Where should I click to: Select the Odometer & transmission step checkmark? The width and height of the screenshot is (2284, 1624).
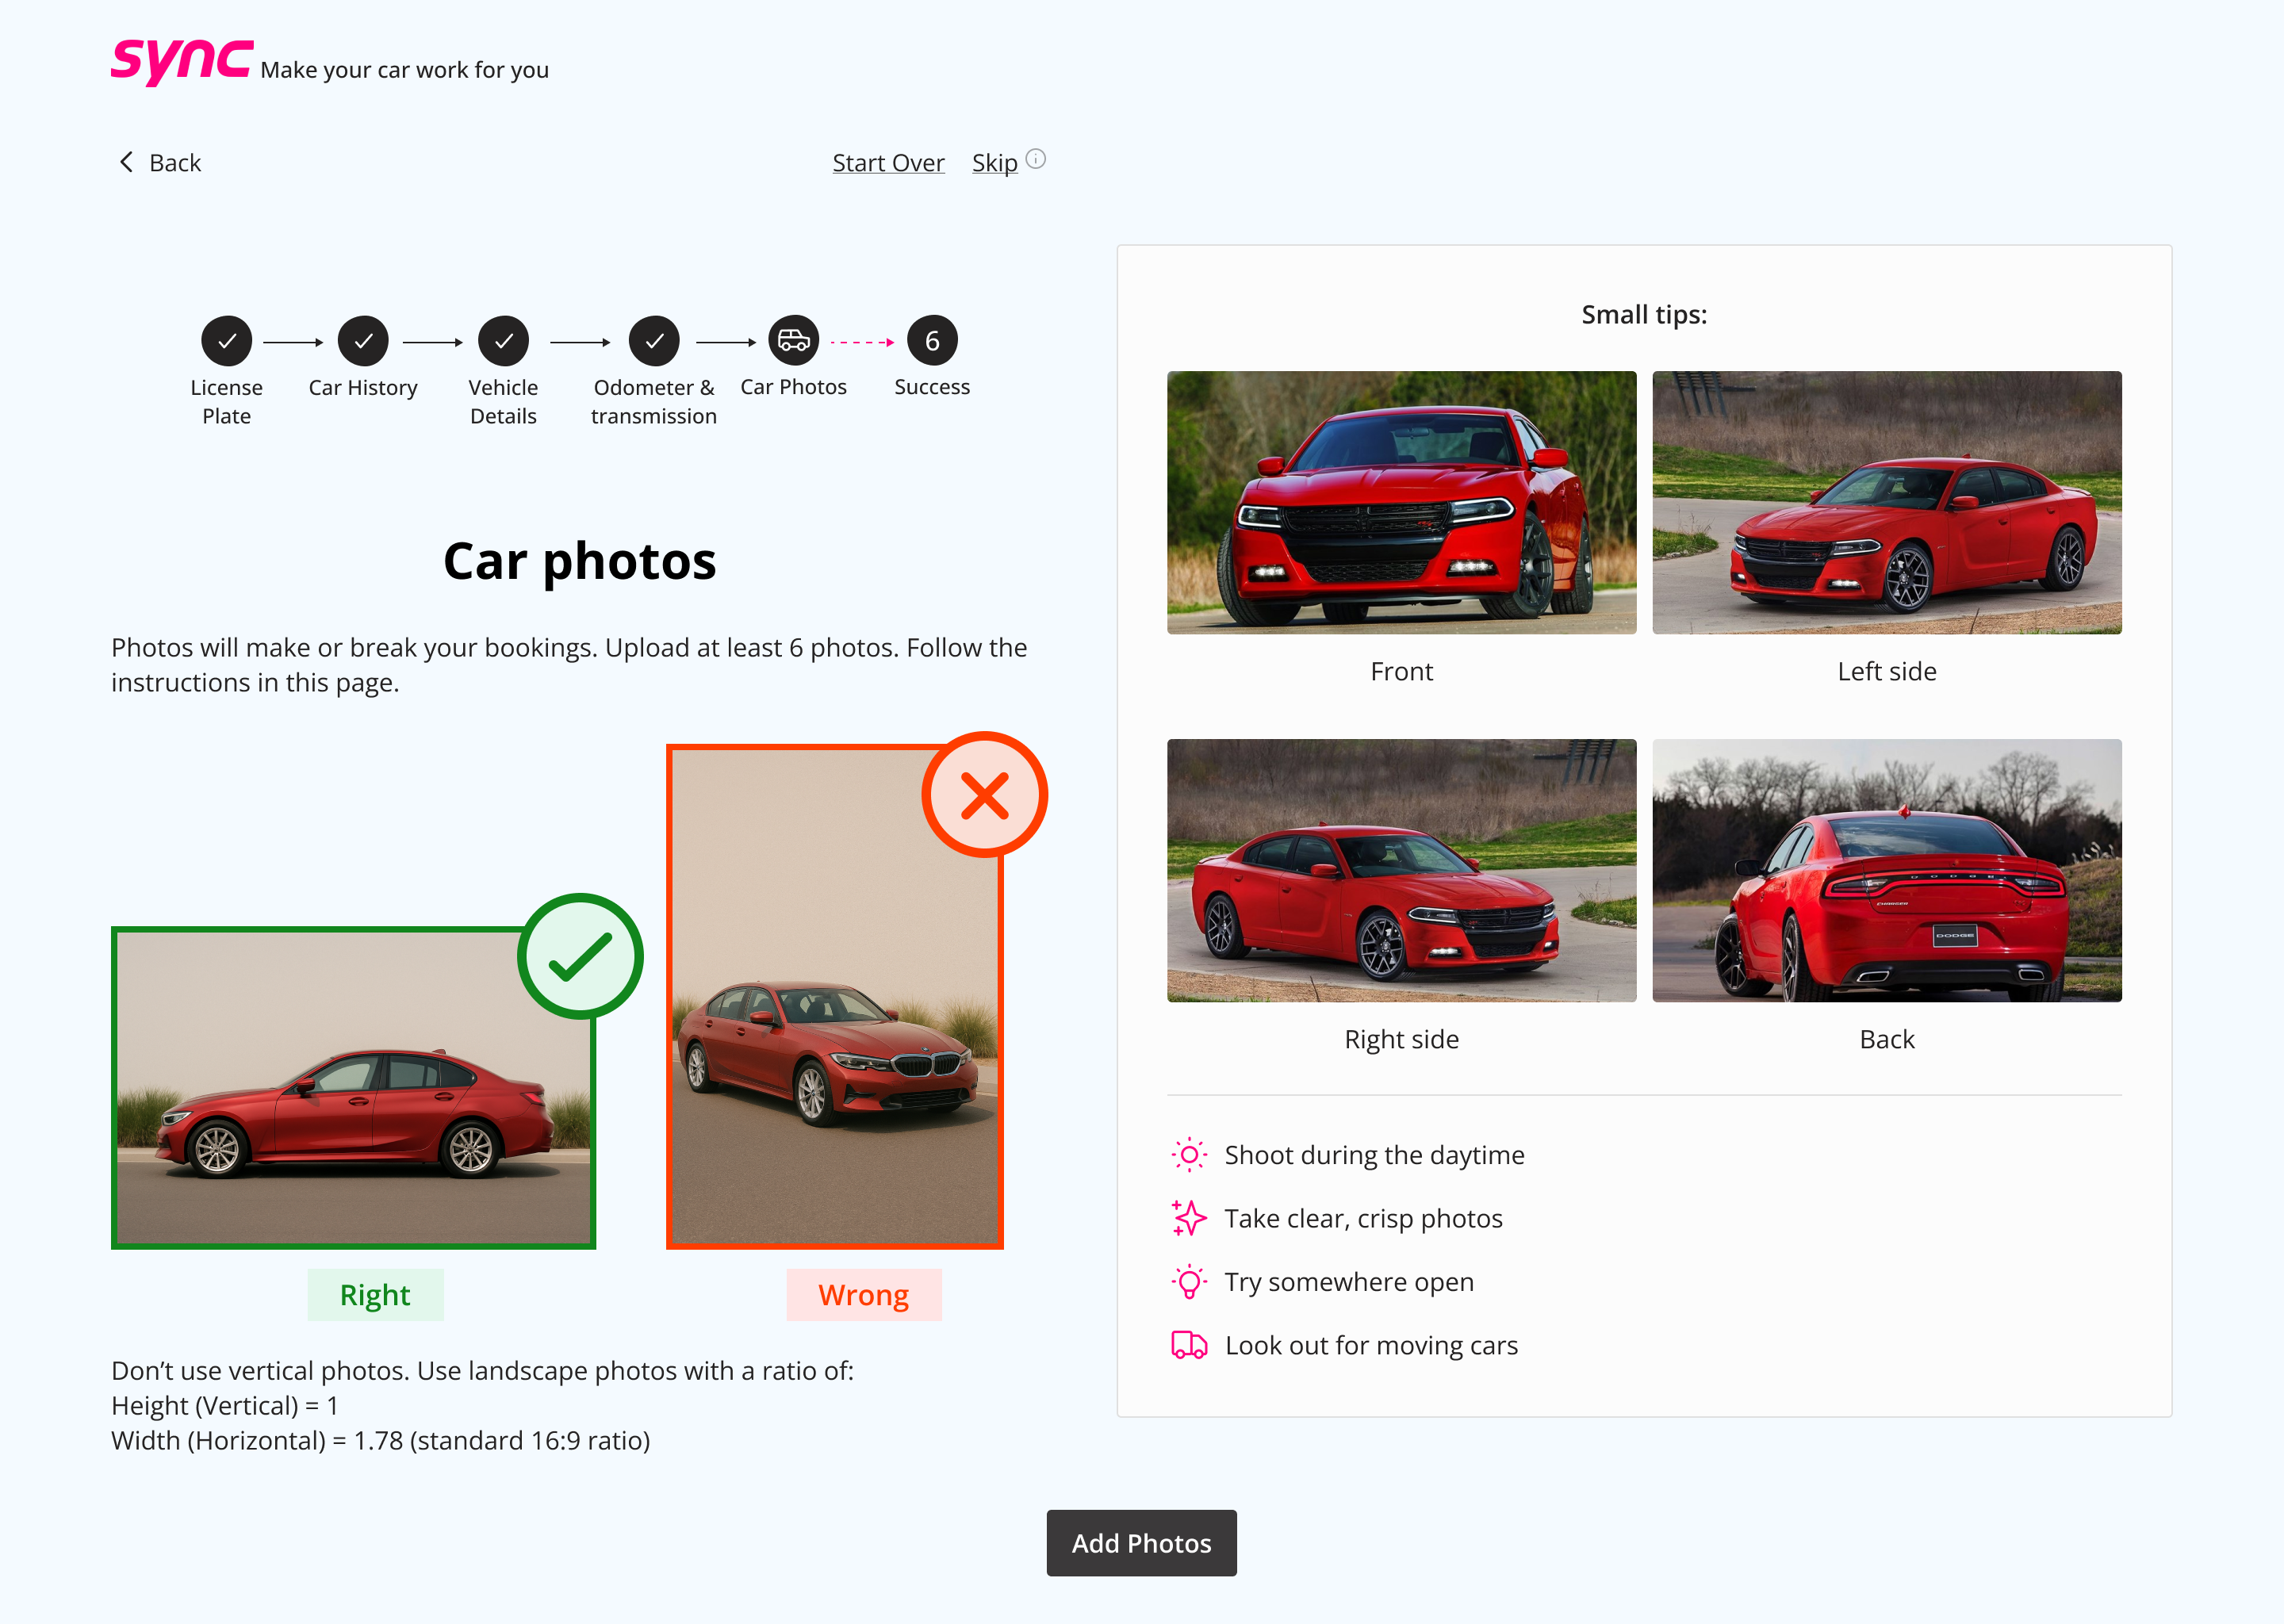pos(654,341)
